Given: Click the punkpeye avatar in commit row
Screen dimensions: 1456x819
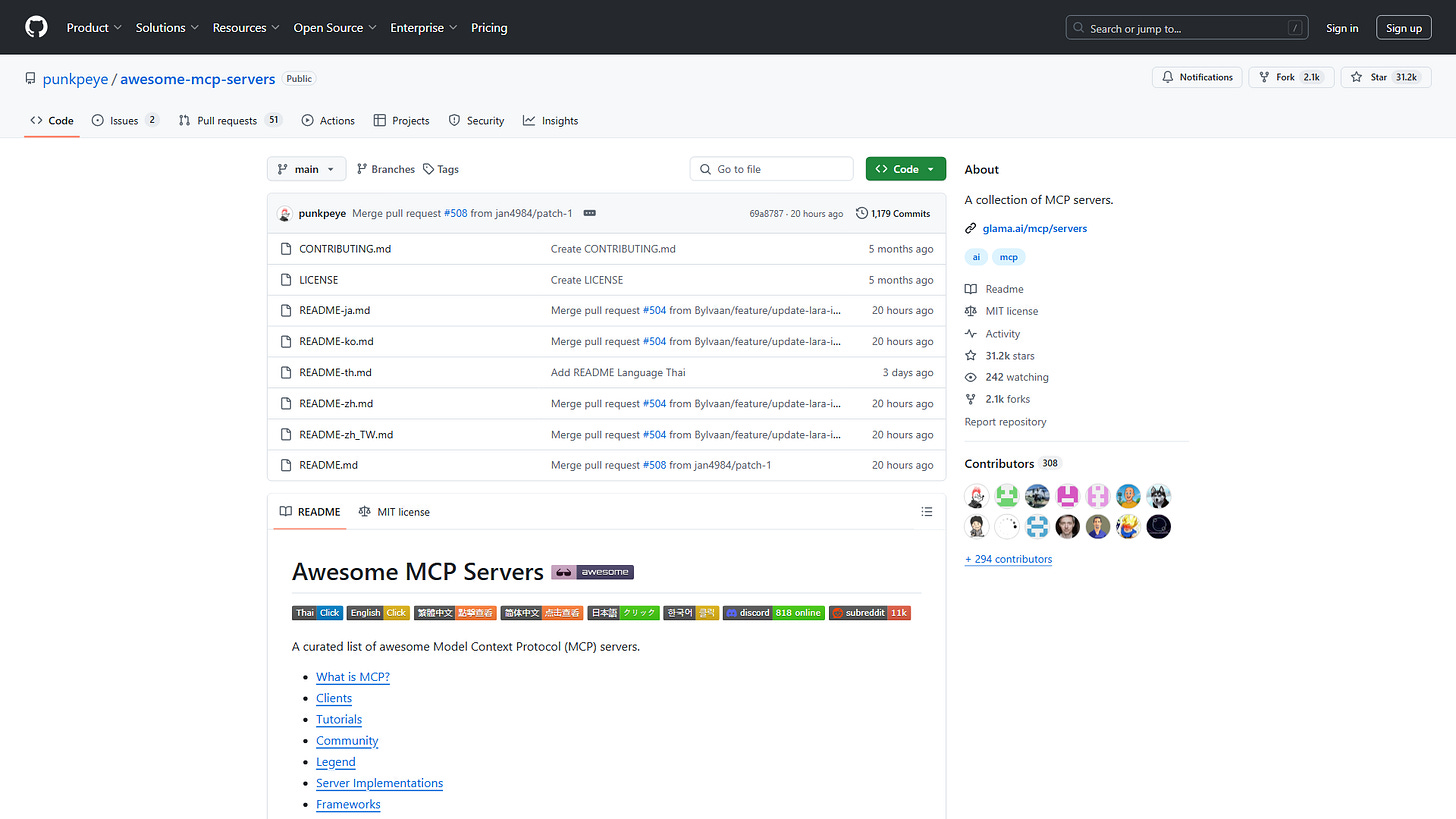Looking at the screenshot, I should point(285,214).
